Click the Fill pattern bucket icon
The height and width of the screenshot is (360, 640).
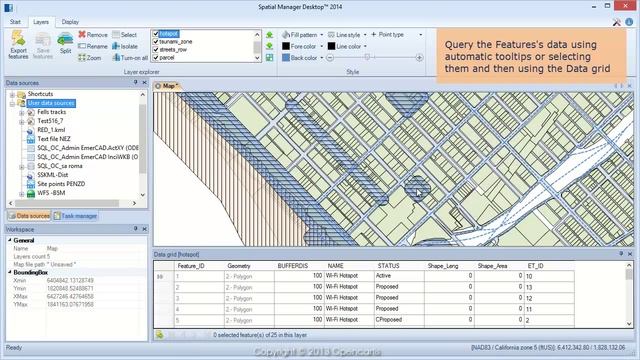[286, 35]
